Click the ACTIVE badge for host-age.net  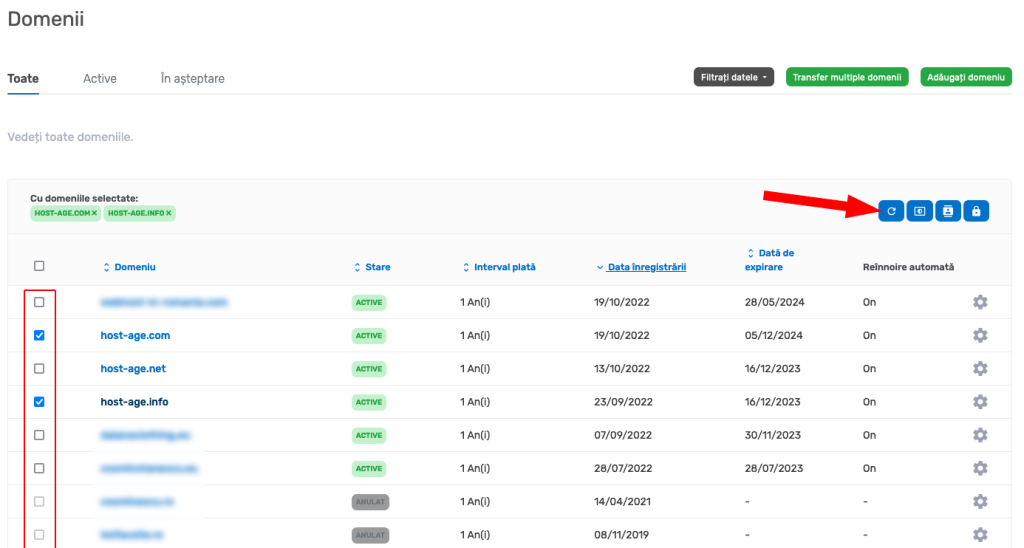[x=369, y=369]
